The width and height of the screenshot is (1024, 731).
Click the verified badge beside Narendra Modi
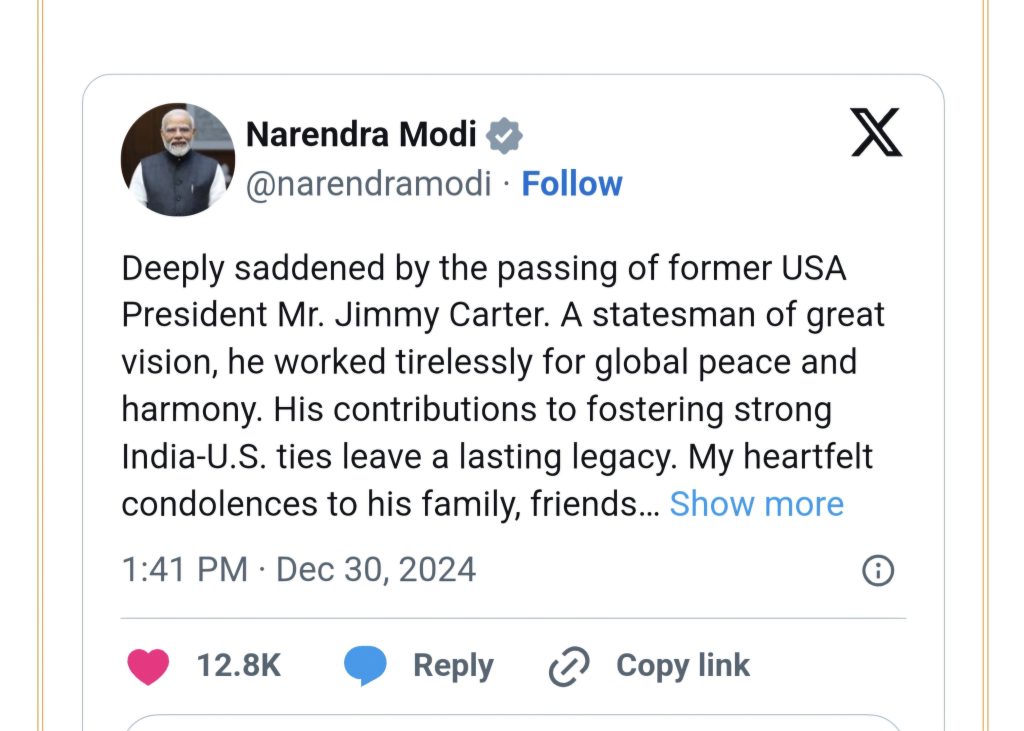[x=504, y=135]
